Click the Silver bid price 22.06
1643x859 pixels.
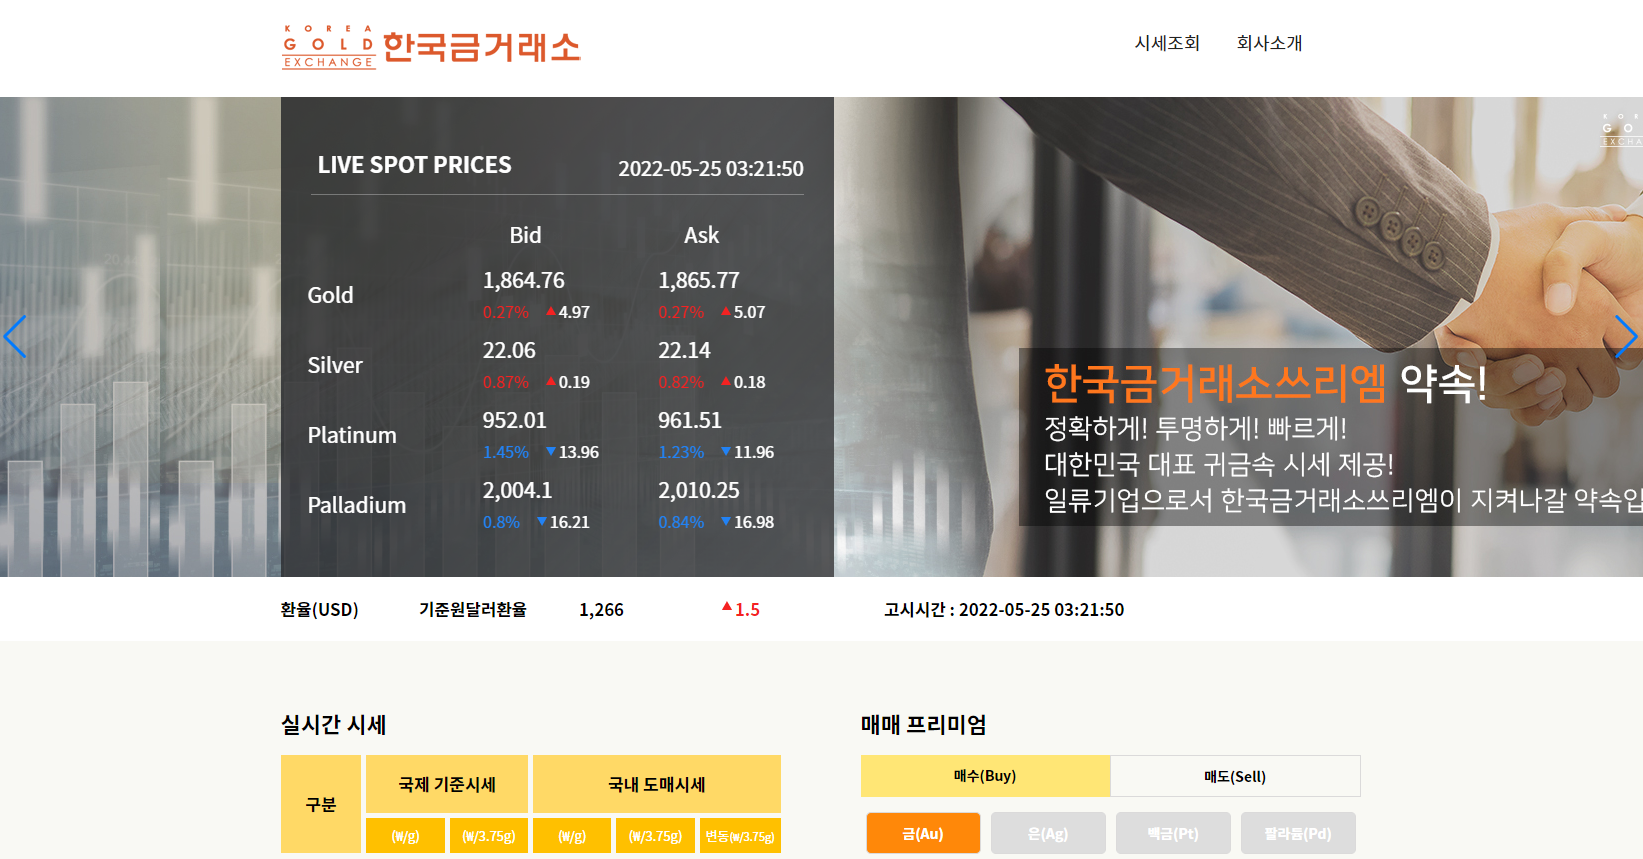point(509,351)
